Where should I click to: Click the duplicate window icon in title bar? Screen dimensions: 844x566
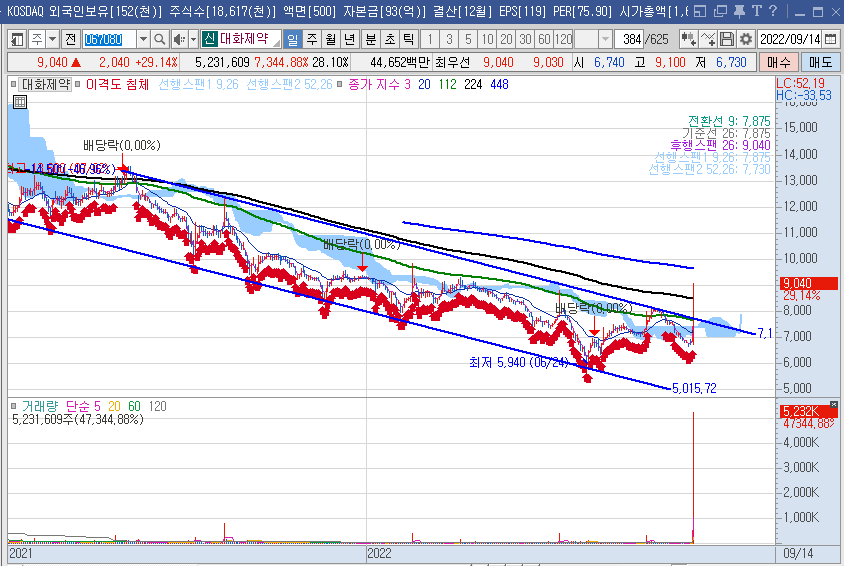click(720, 11)
